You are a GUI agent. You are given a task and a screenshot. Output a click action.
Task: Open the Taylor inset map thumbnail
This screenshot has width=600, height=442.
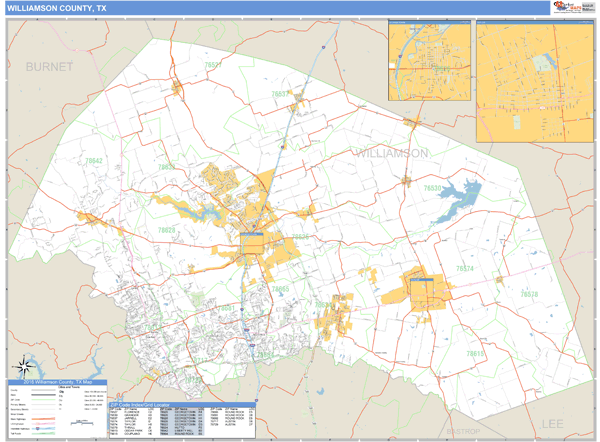point(535,81)
